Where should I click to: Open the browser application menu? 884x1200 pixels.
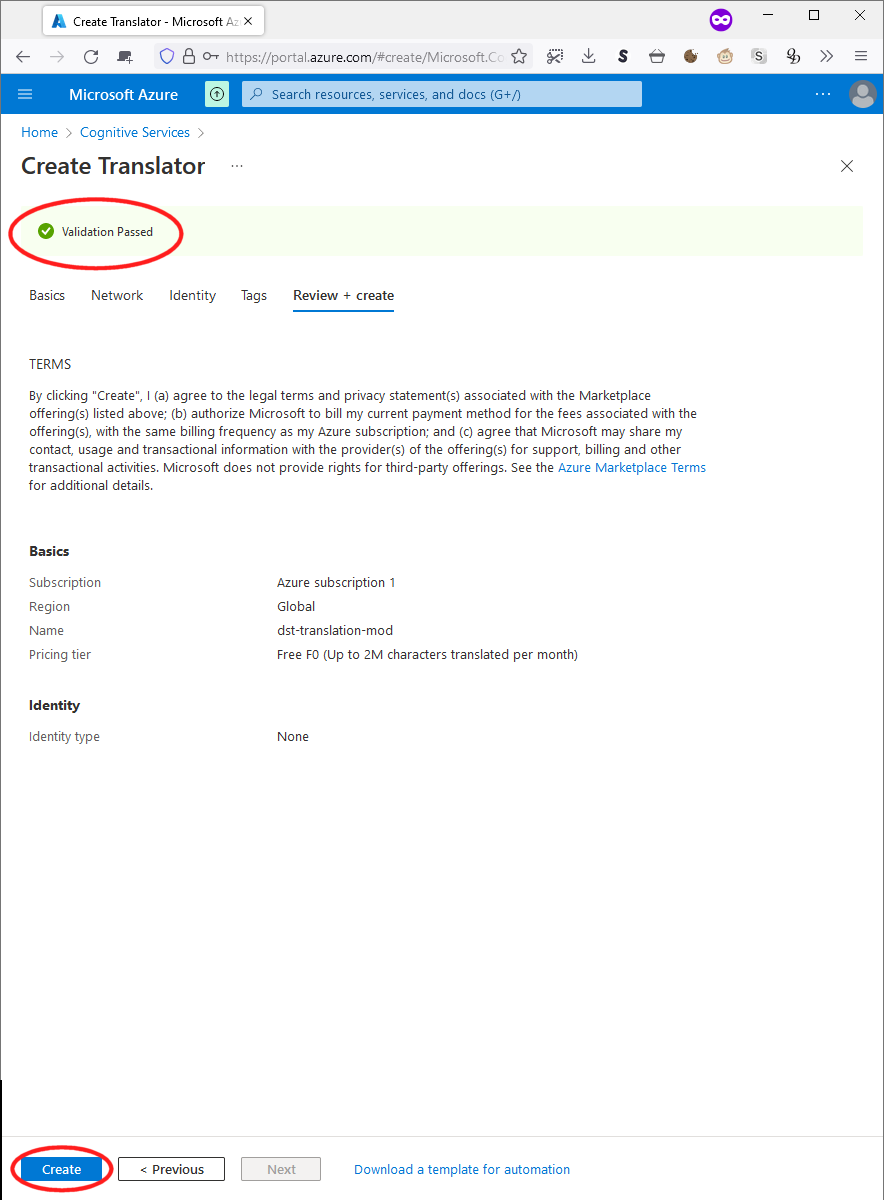point(860,57)
